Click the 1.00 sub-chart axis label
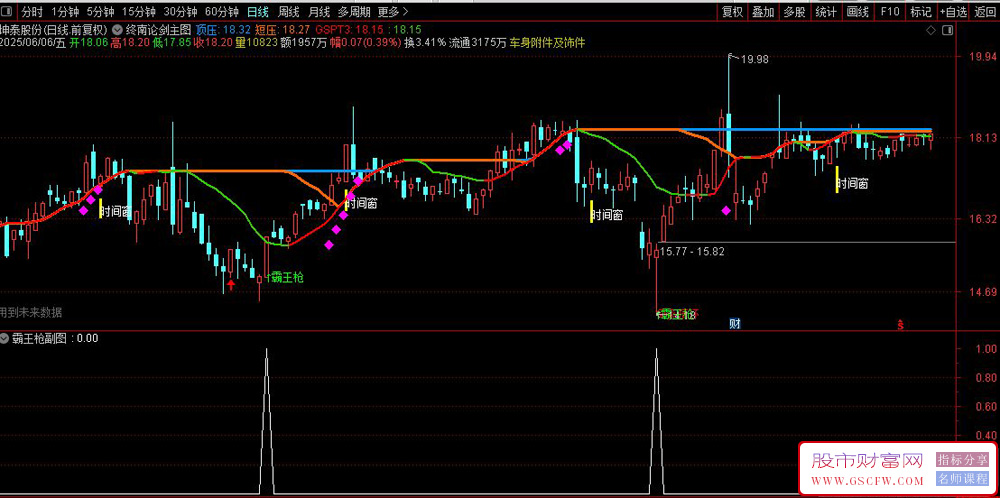Image resolution: width=1000 pixels, height=498 pixels. pyautogui.click(x=986, y=349)
